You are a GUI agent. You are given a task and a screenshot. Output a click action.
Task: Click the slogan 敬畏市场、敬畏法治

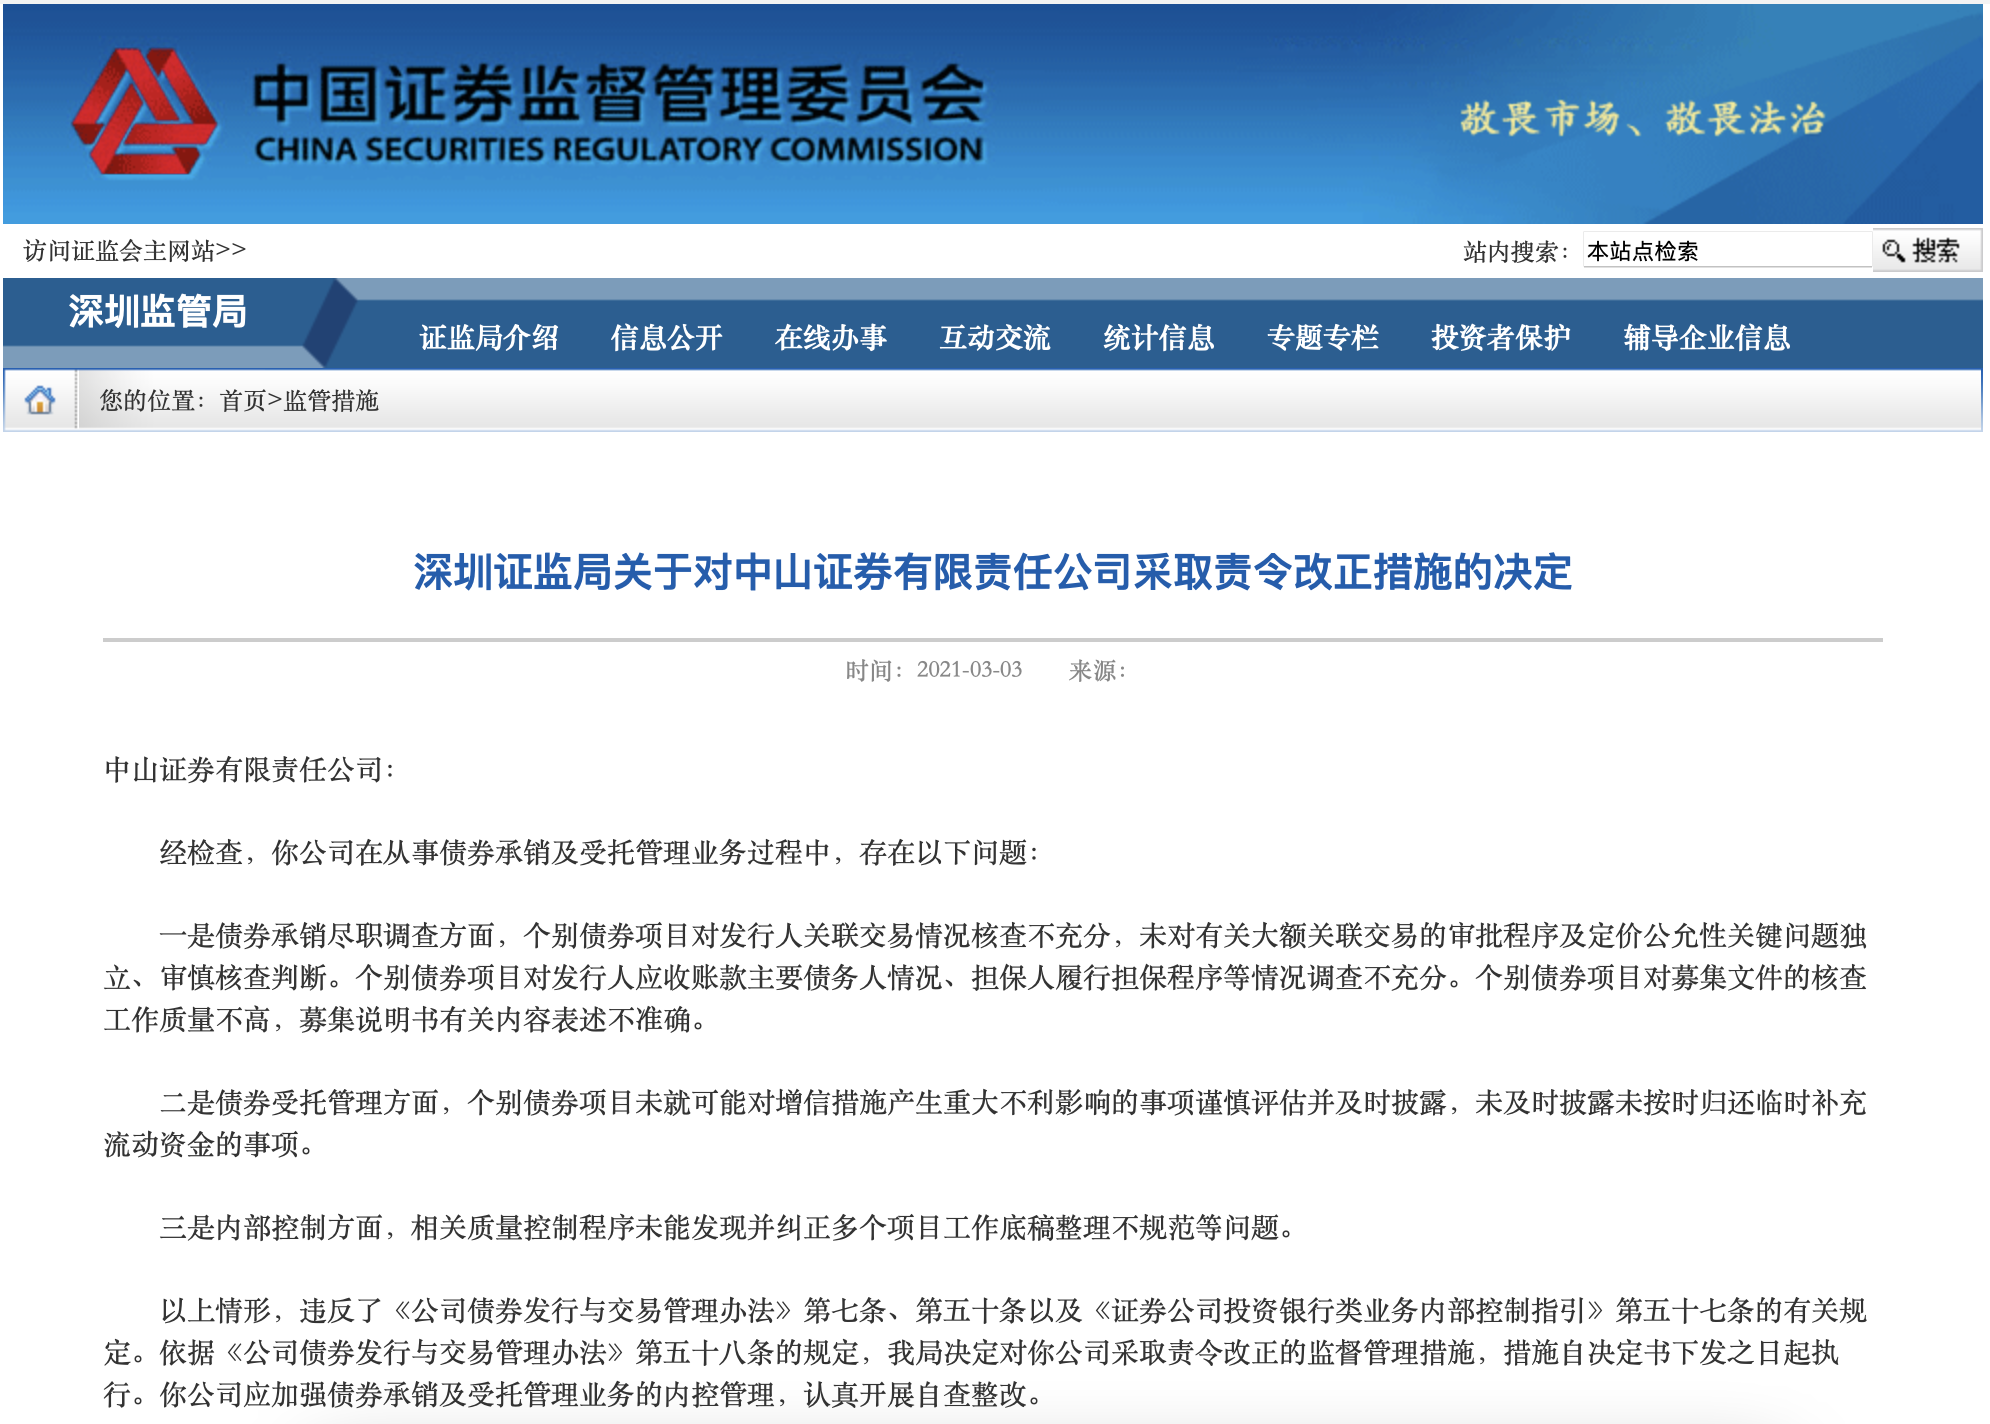point(1642,119)
